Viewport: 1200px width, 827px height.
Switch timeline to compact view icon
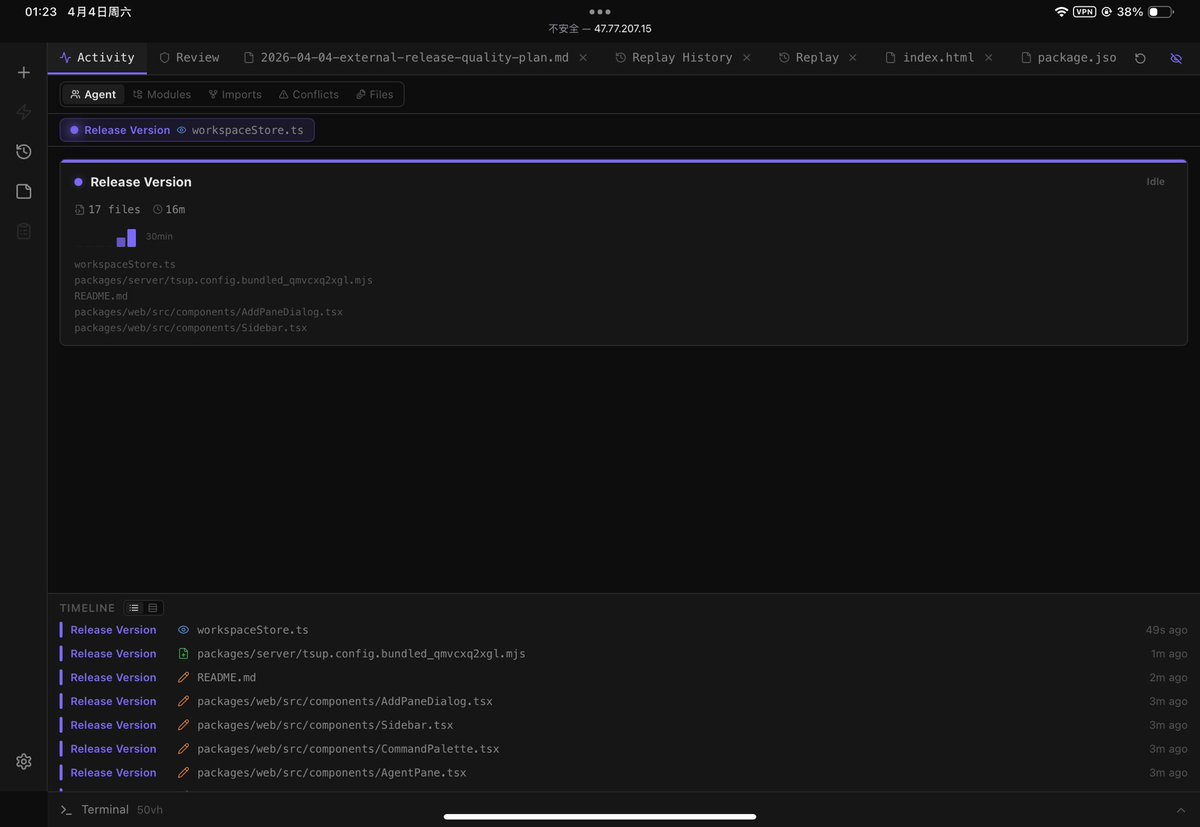pos(153,608)
